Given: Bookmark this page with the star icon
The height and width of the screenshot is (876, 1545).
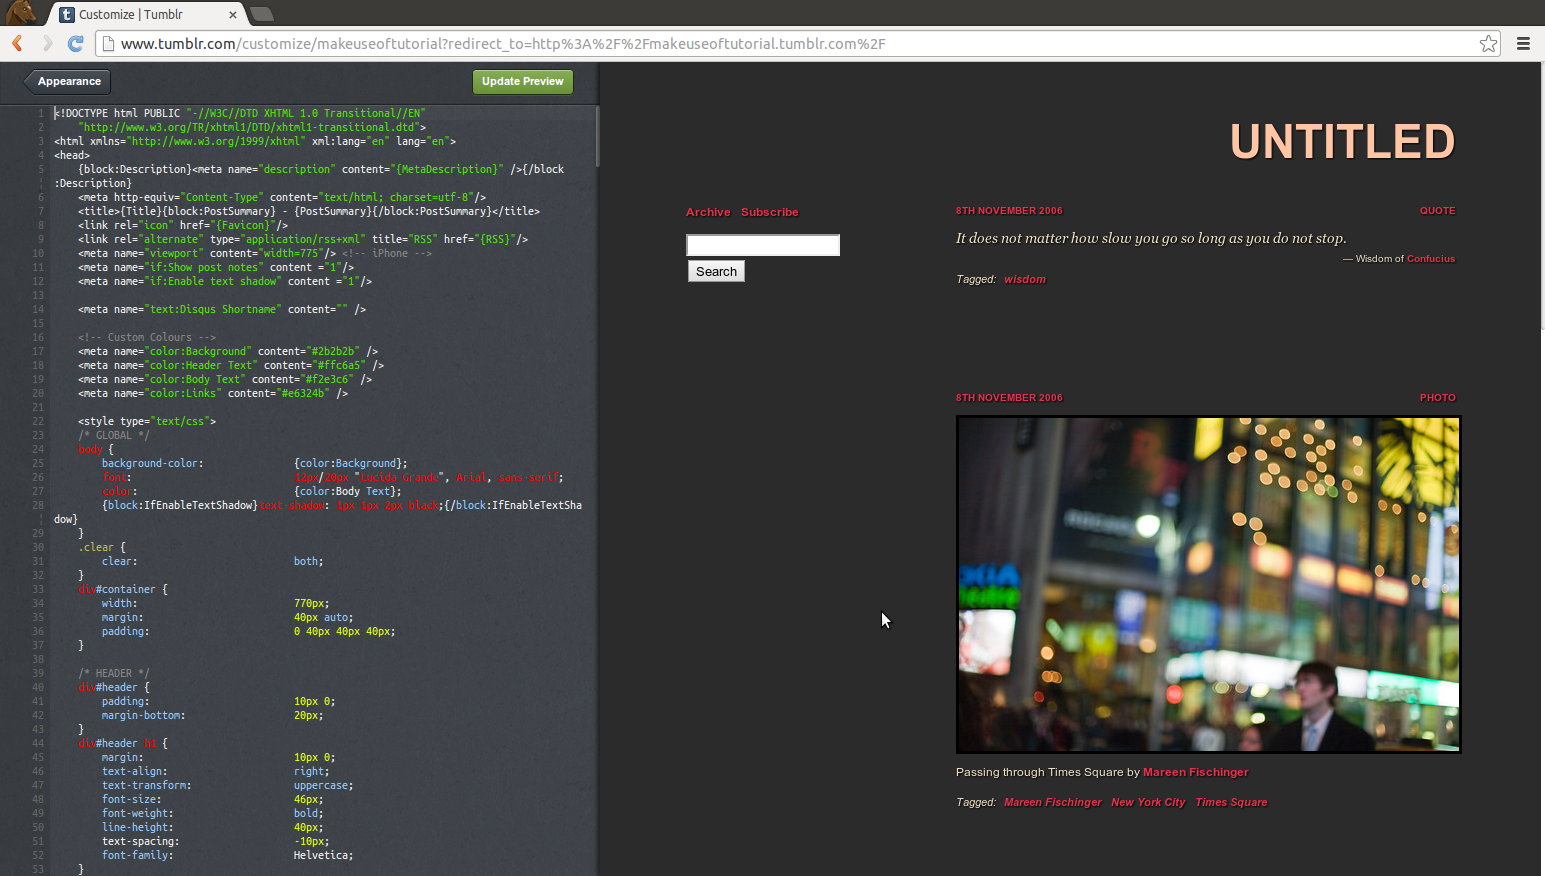Looking at the screenshot, I should click(x=1488, y=43).
